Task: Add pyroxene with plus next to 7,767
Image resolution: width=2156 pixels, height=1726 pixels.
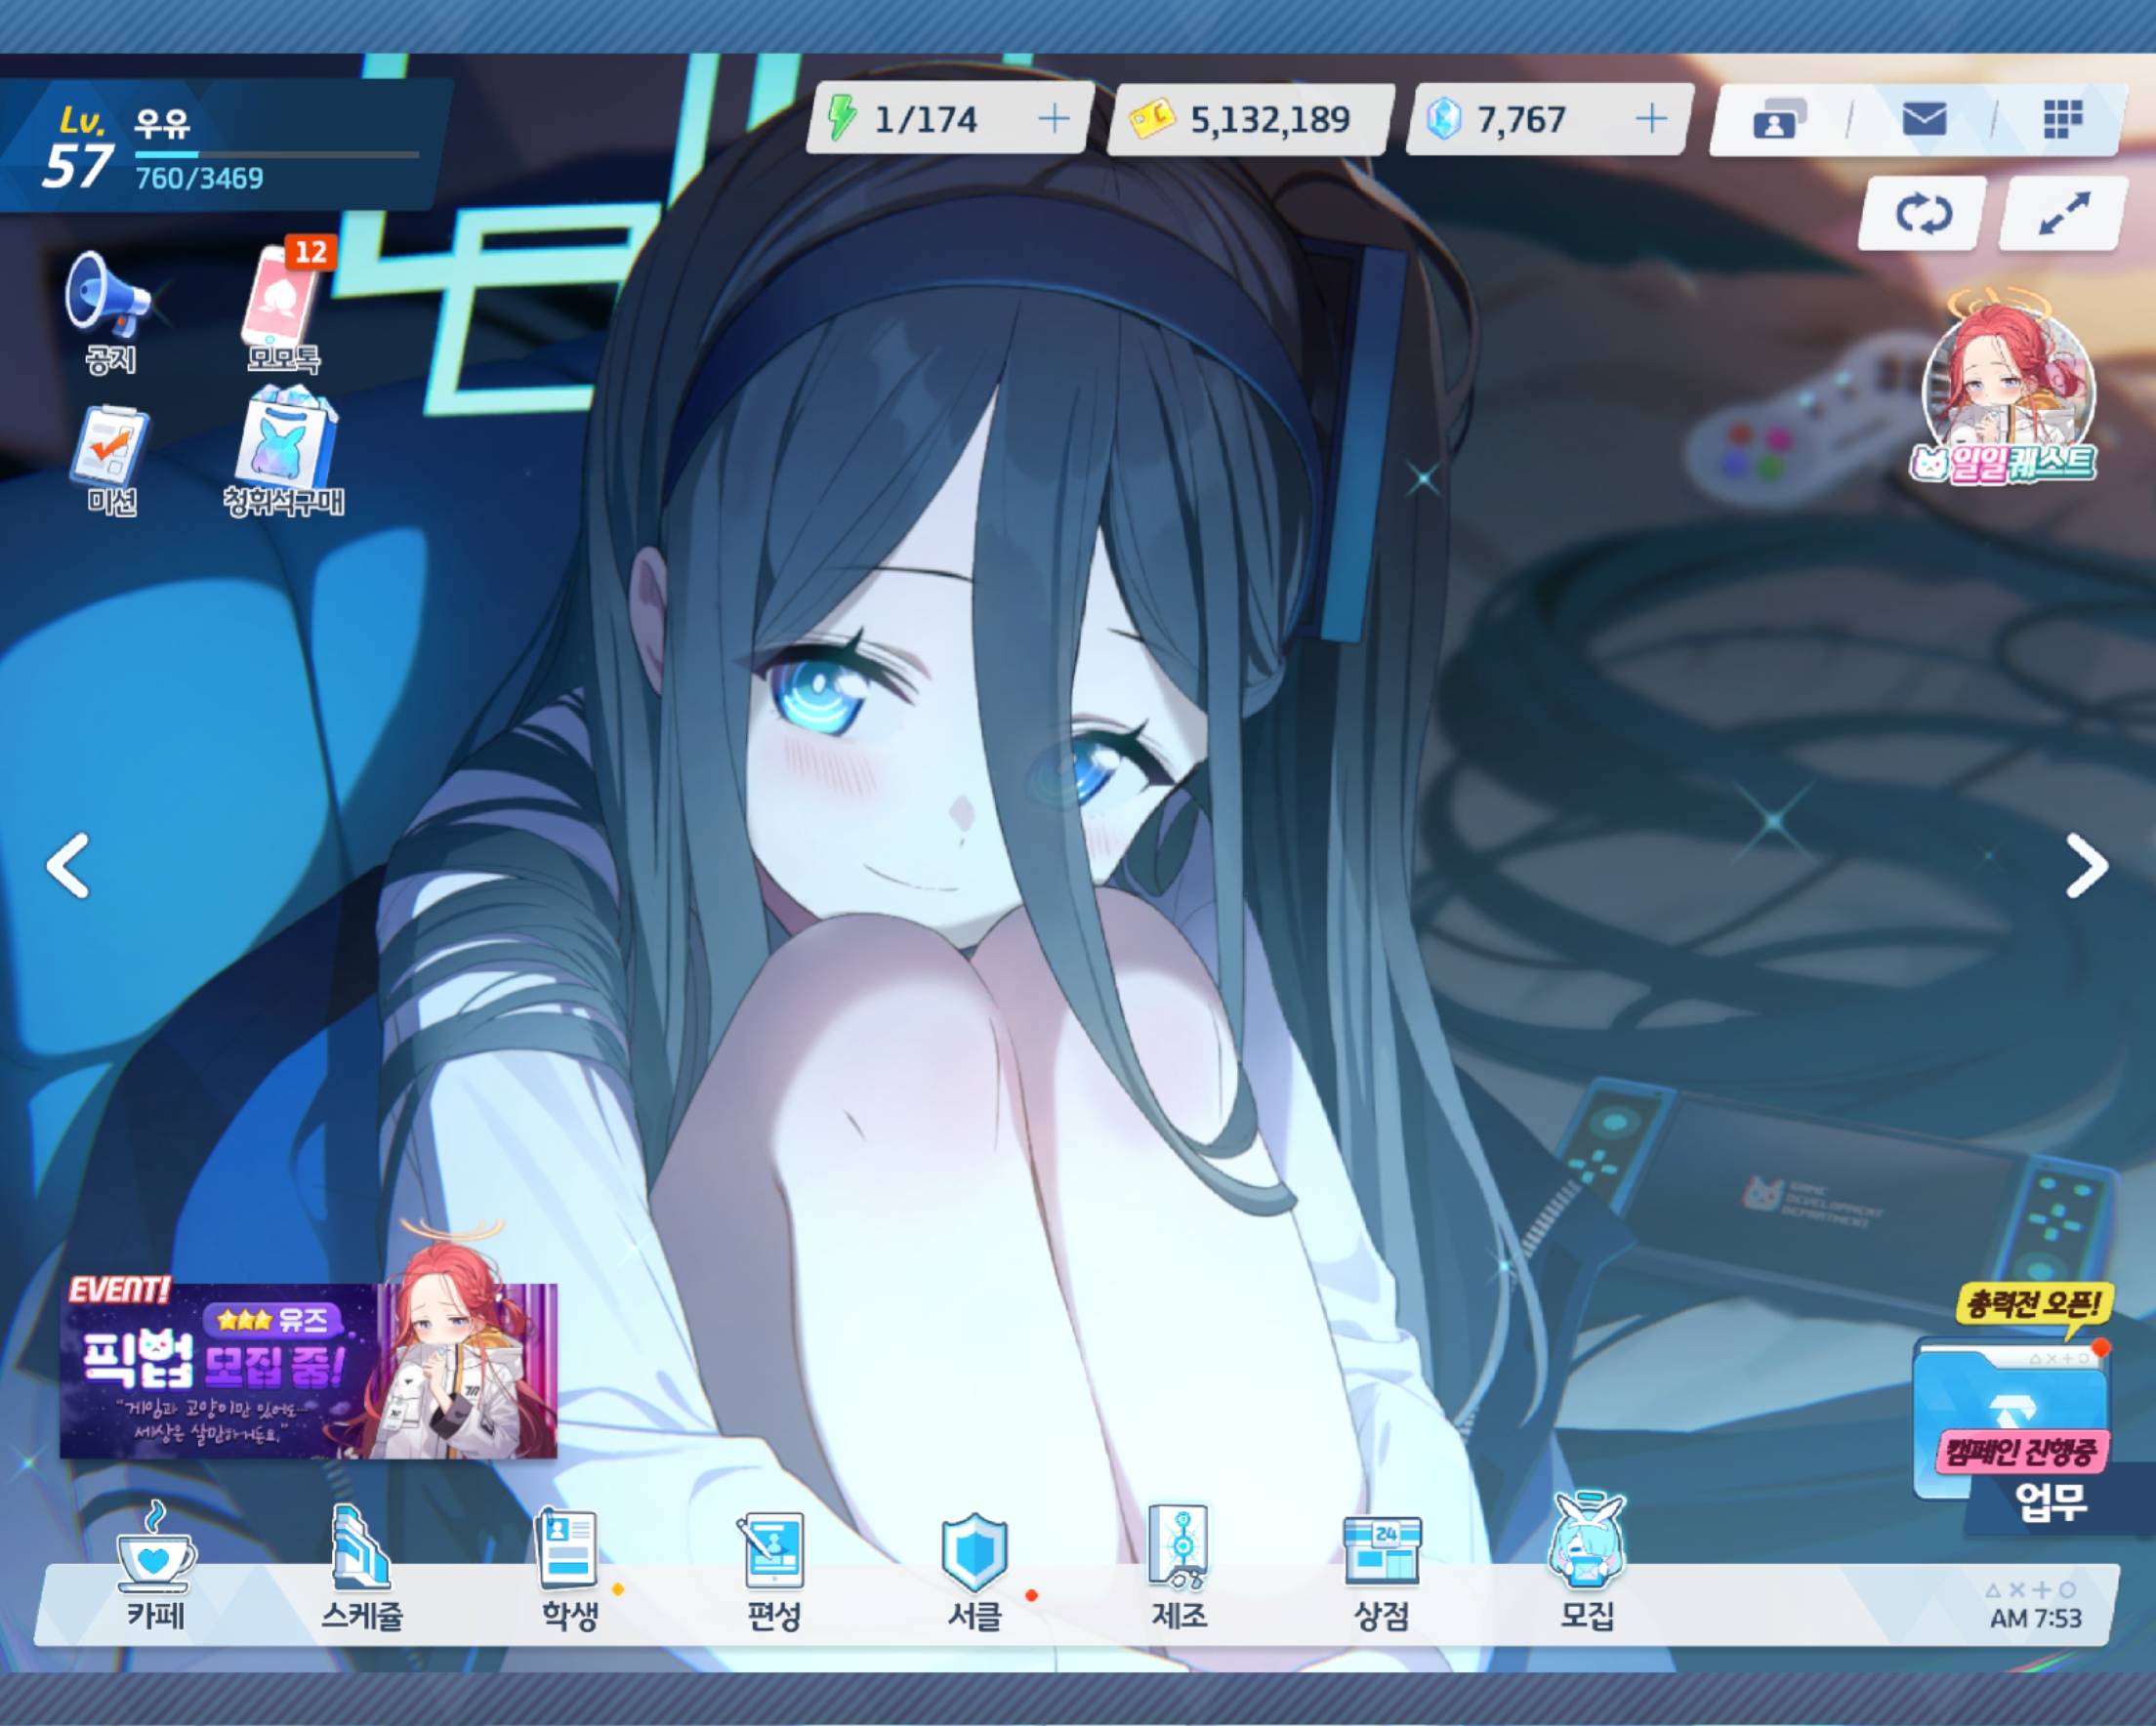Action: (x=1651, y=119)
